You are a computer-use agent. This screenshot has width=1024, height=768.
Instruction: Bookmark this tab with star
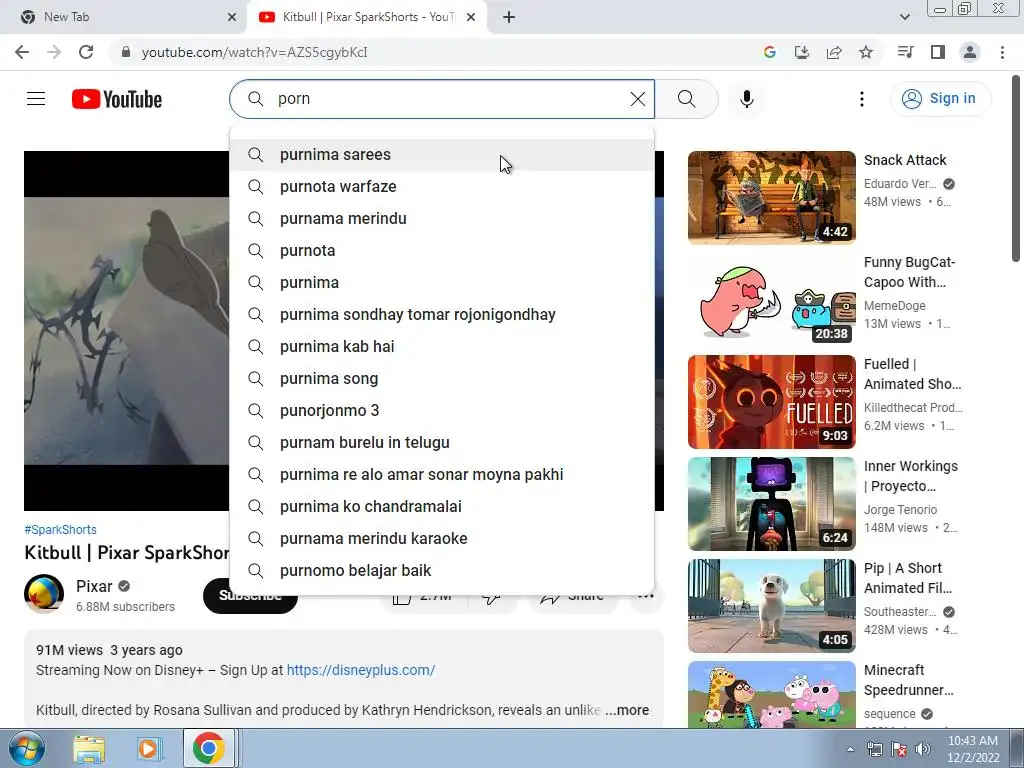pos(866,52)
